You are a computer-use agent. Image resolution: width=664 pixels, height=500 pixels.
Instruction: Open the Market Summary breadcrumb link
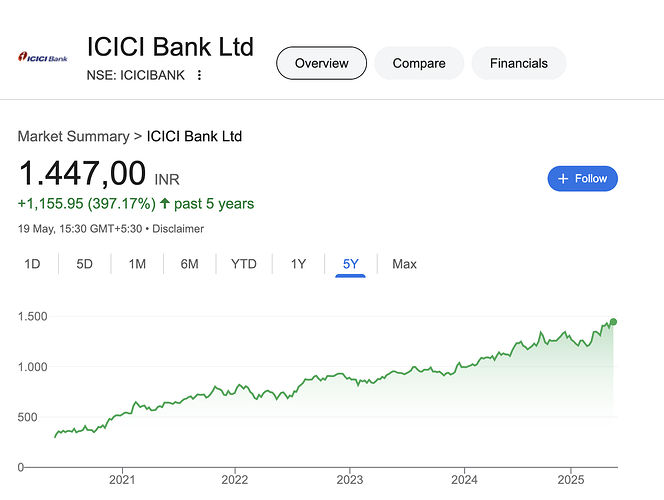73,136
